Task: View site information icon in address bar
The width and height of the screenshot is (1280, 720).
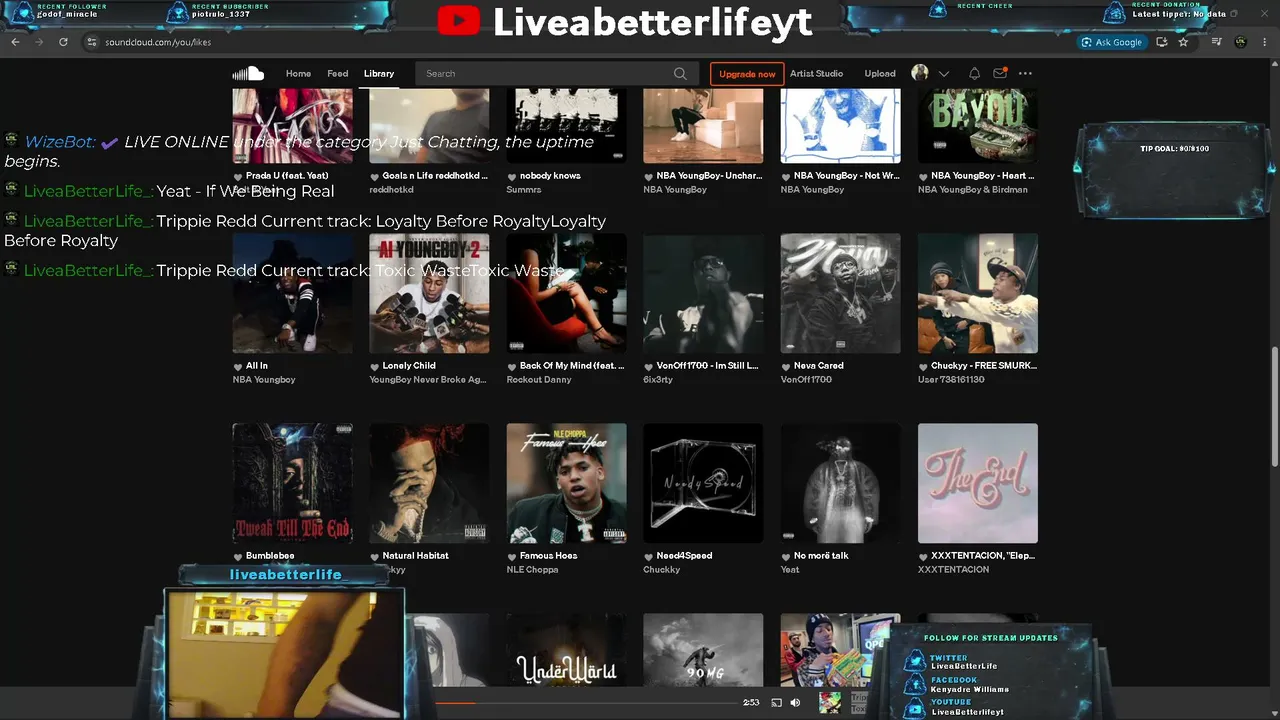Action: [x=92, y=42]
